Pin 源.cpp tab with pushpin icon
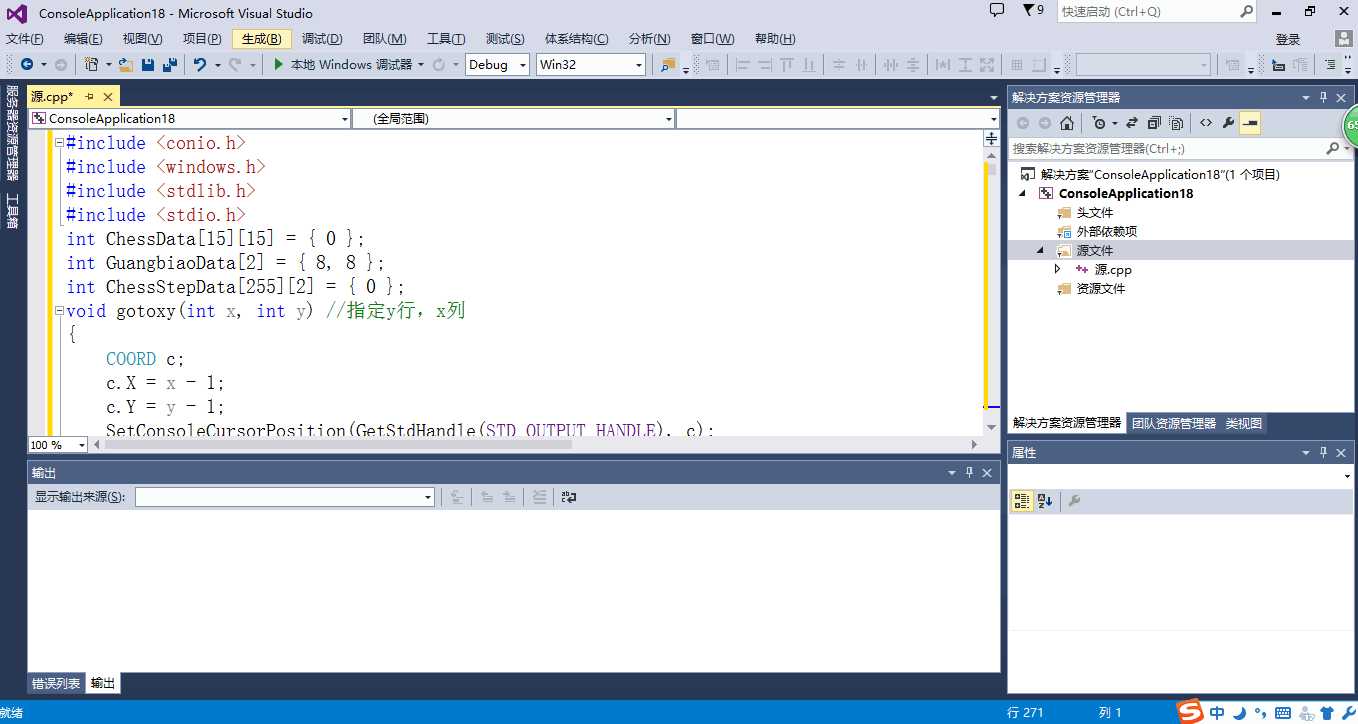This screenshot has height=724, width=1358. click(89, 97)
